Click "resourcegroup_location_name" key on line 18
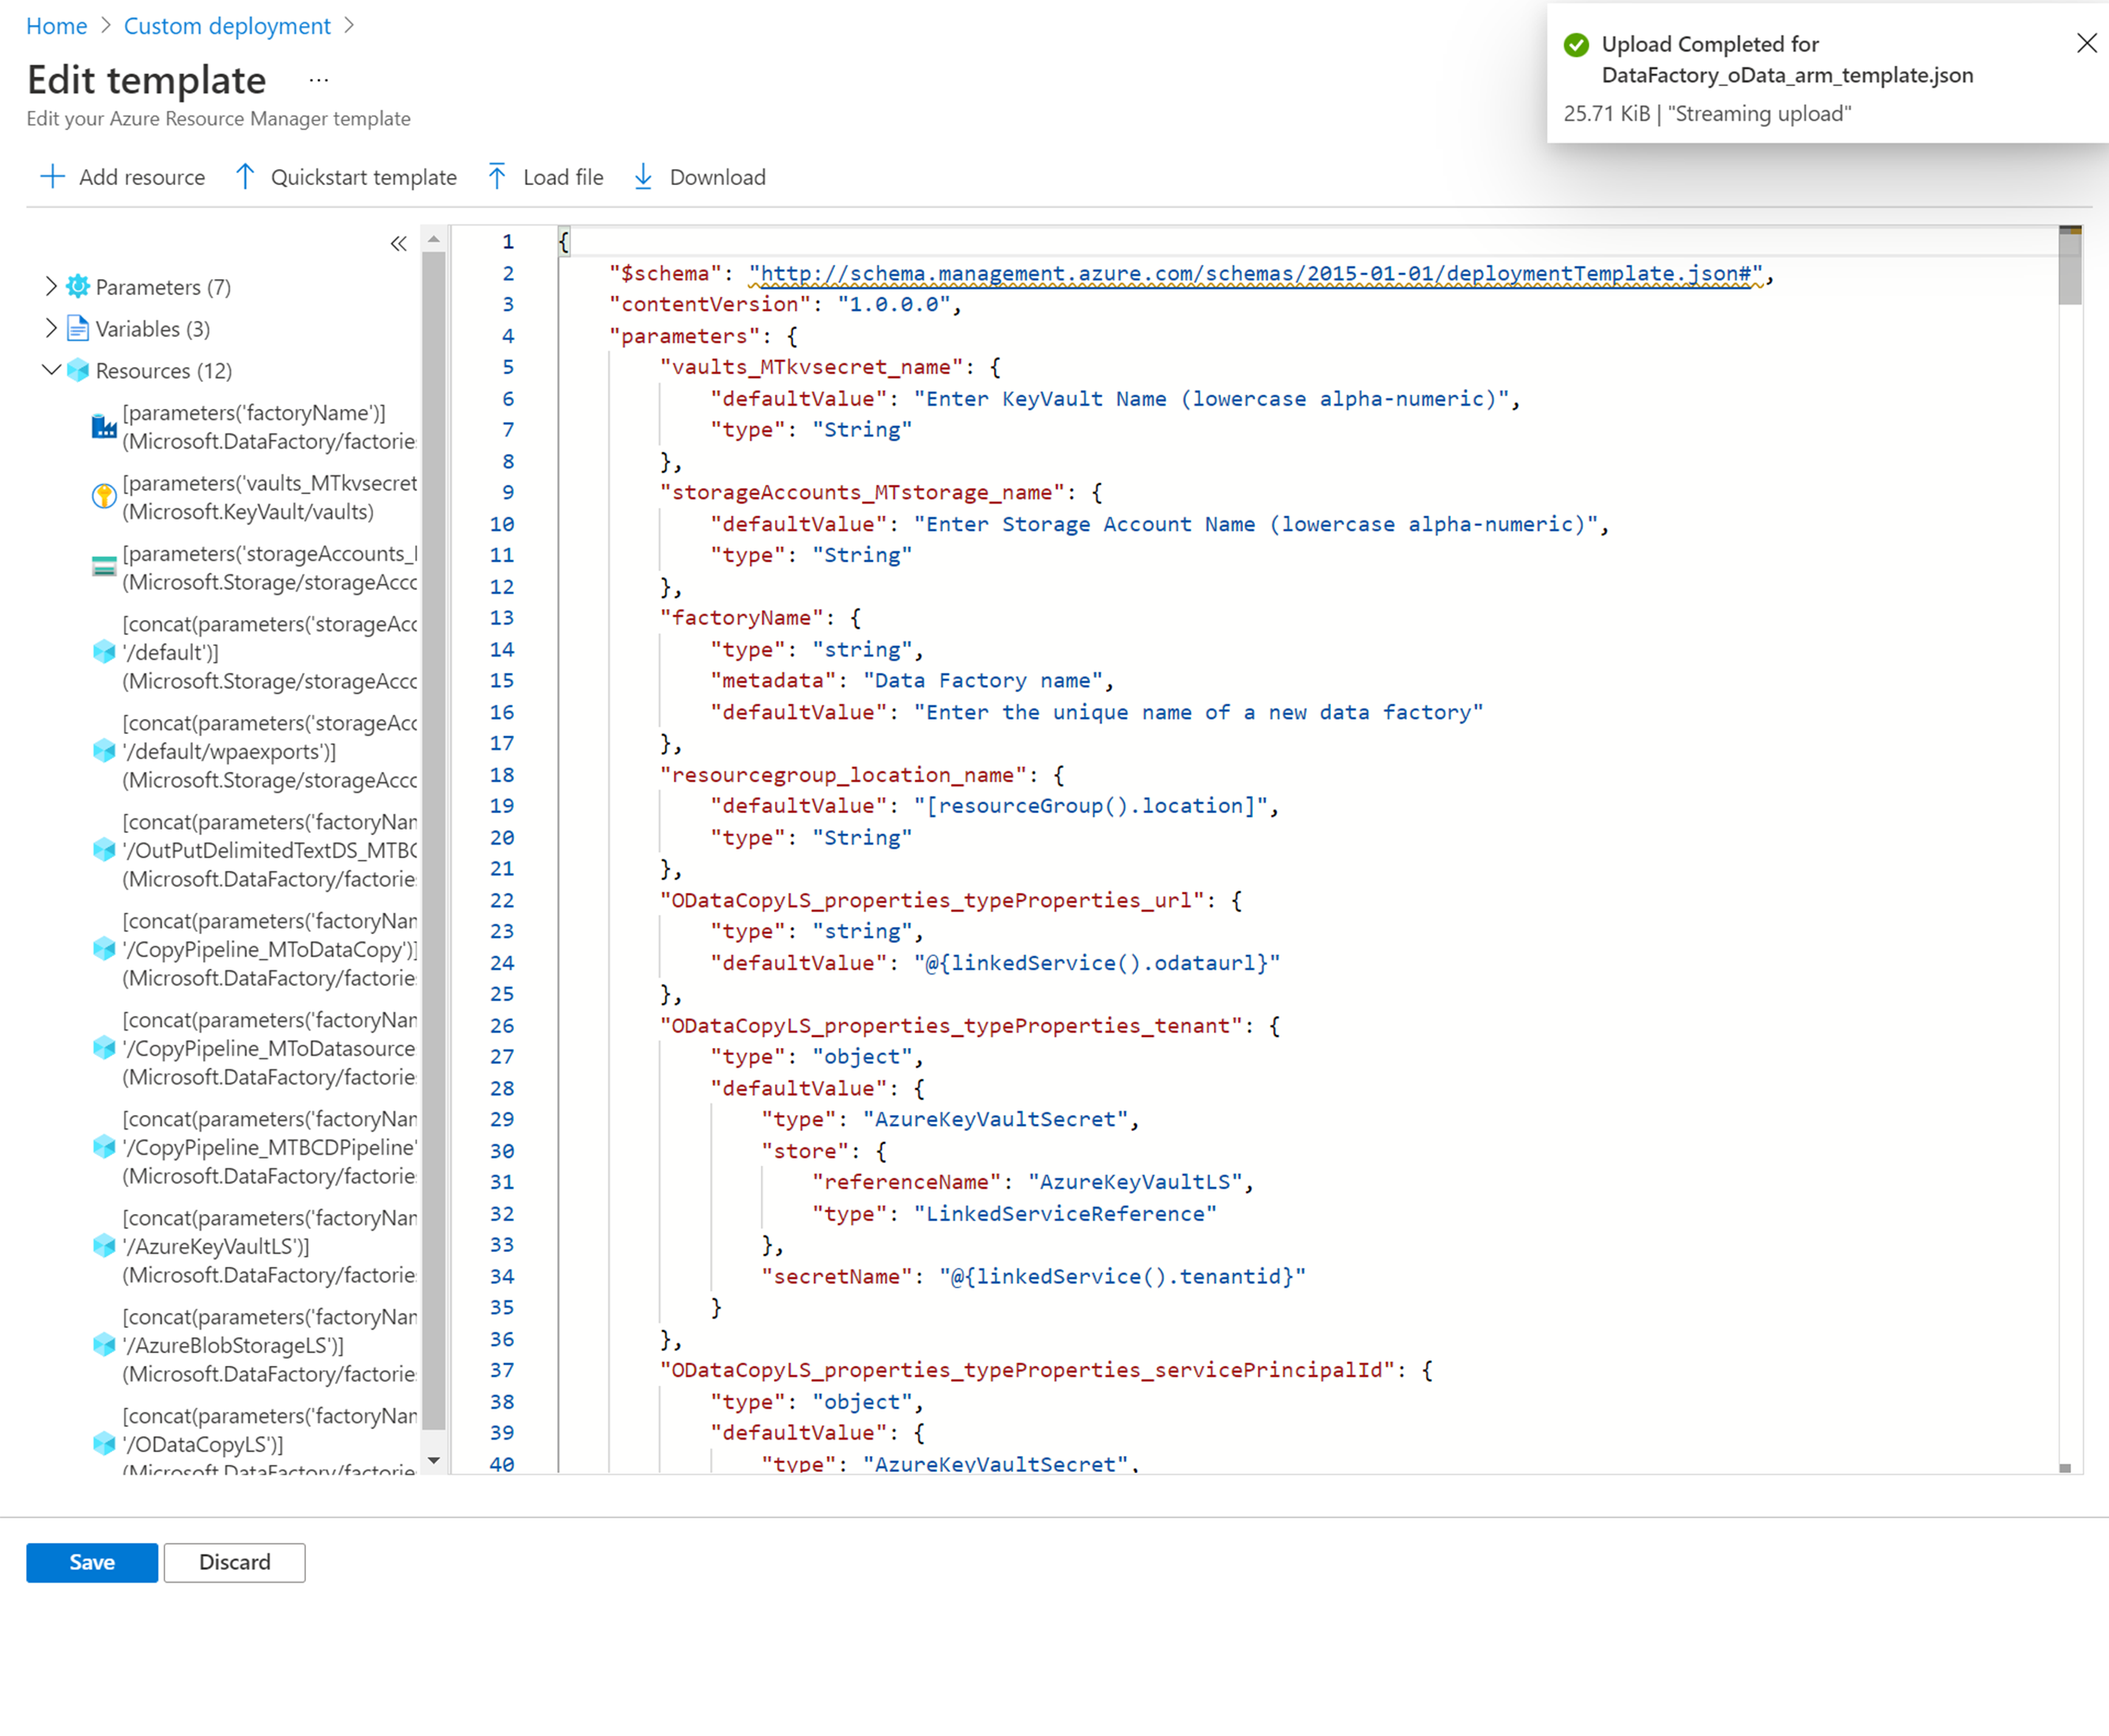Viewport: 2109px width, 1736px height. [843, 775]
